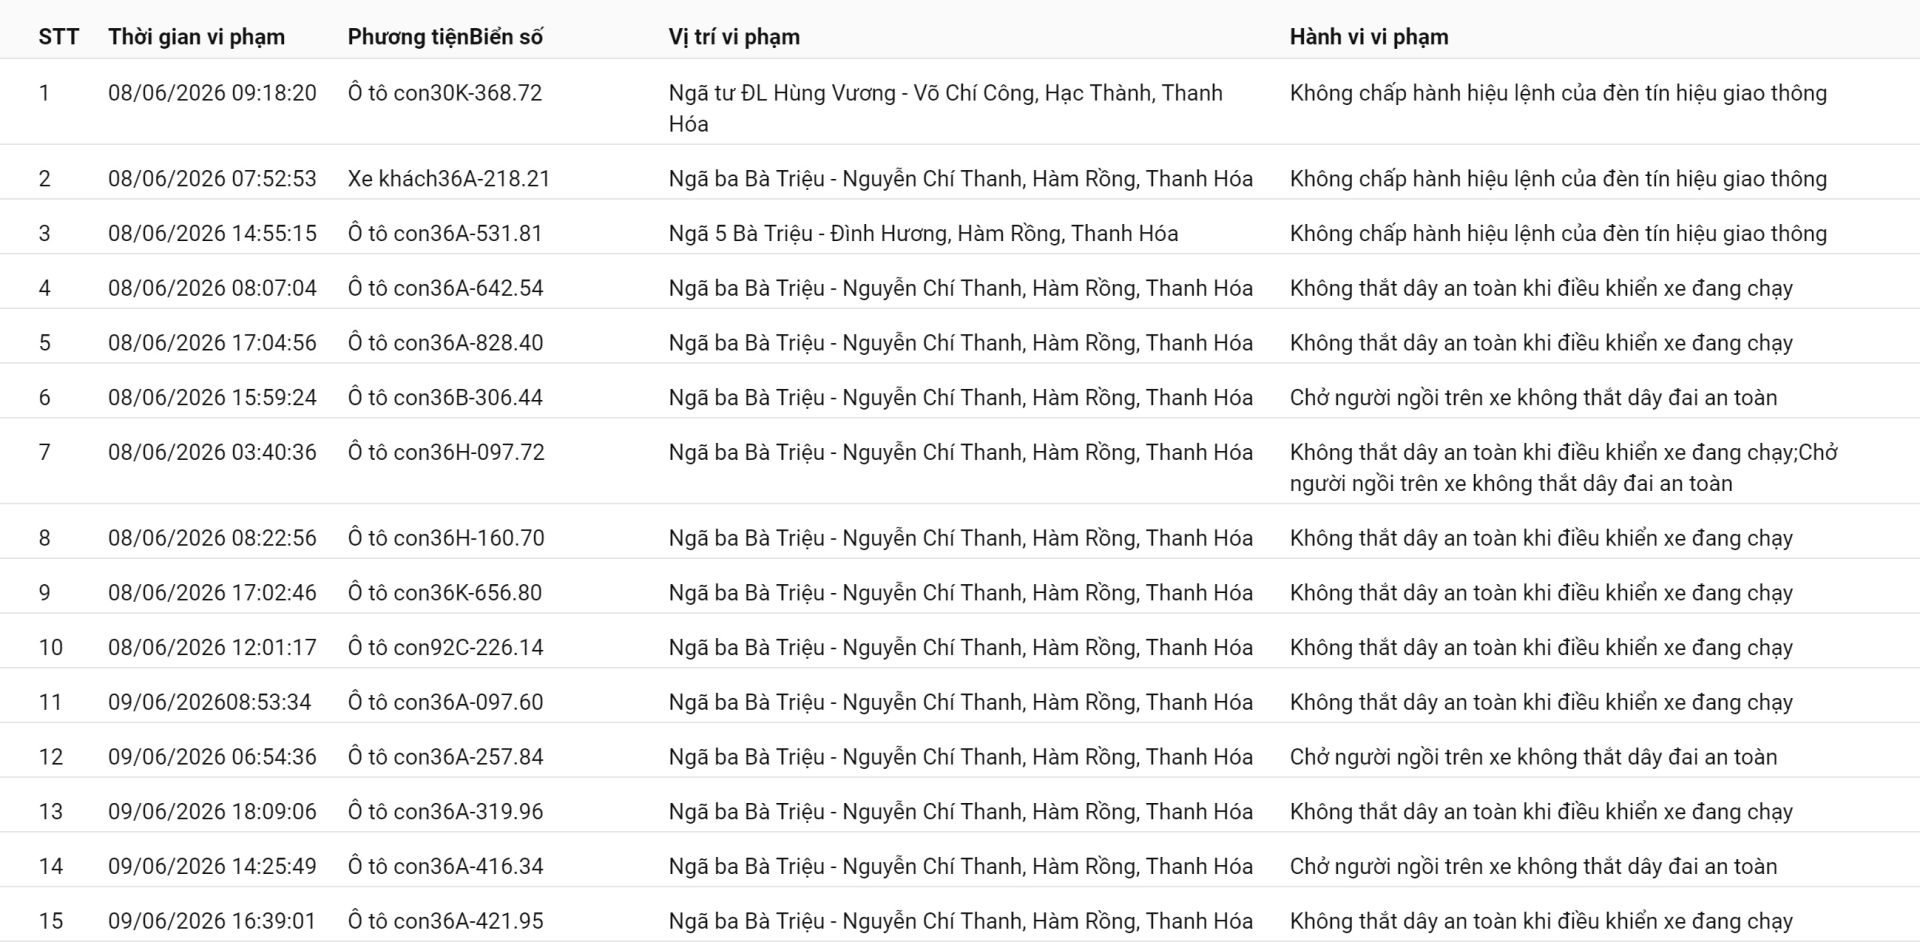The height and width of the screenshot is (942, 1920).
Task: Click plate 36A-319.96 in row 13
Action: [445, 812]
